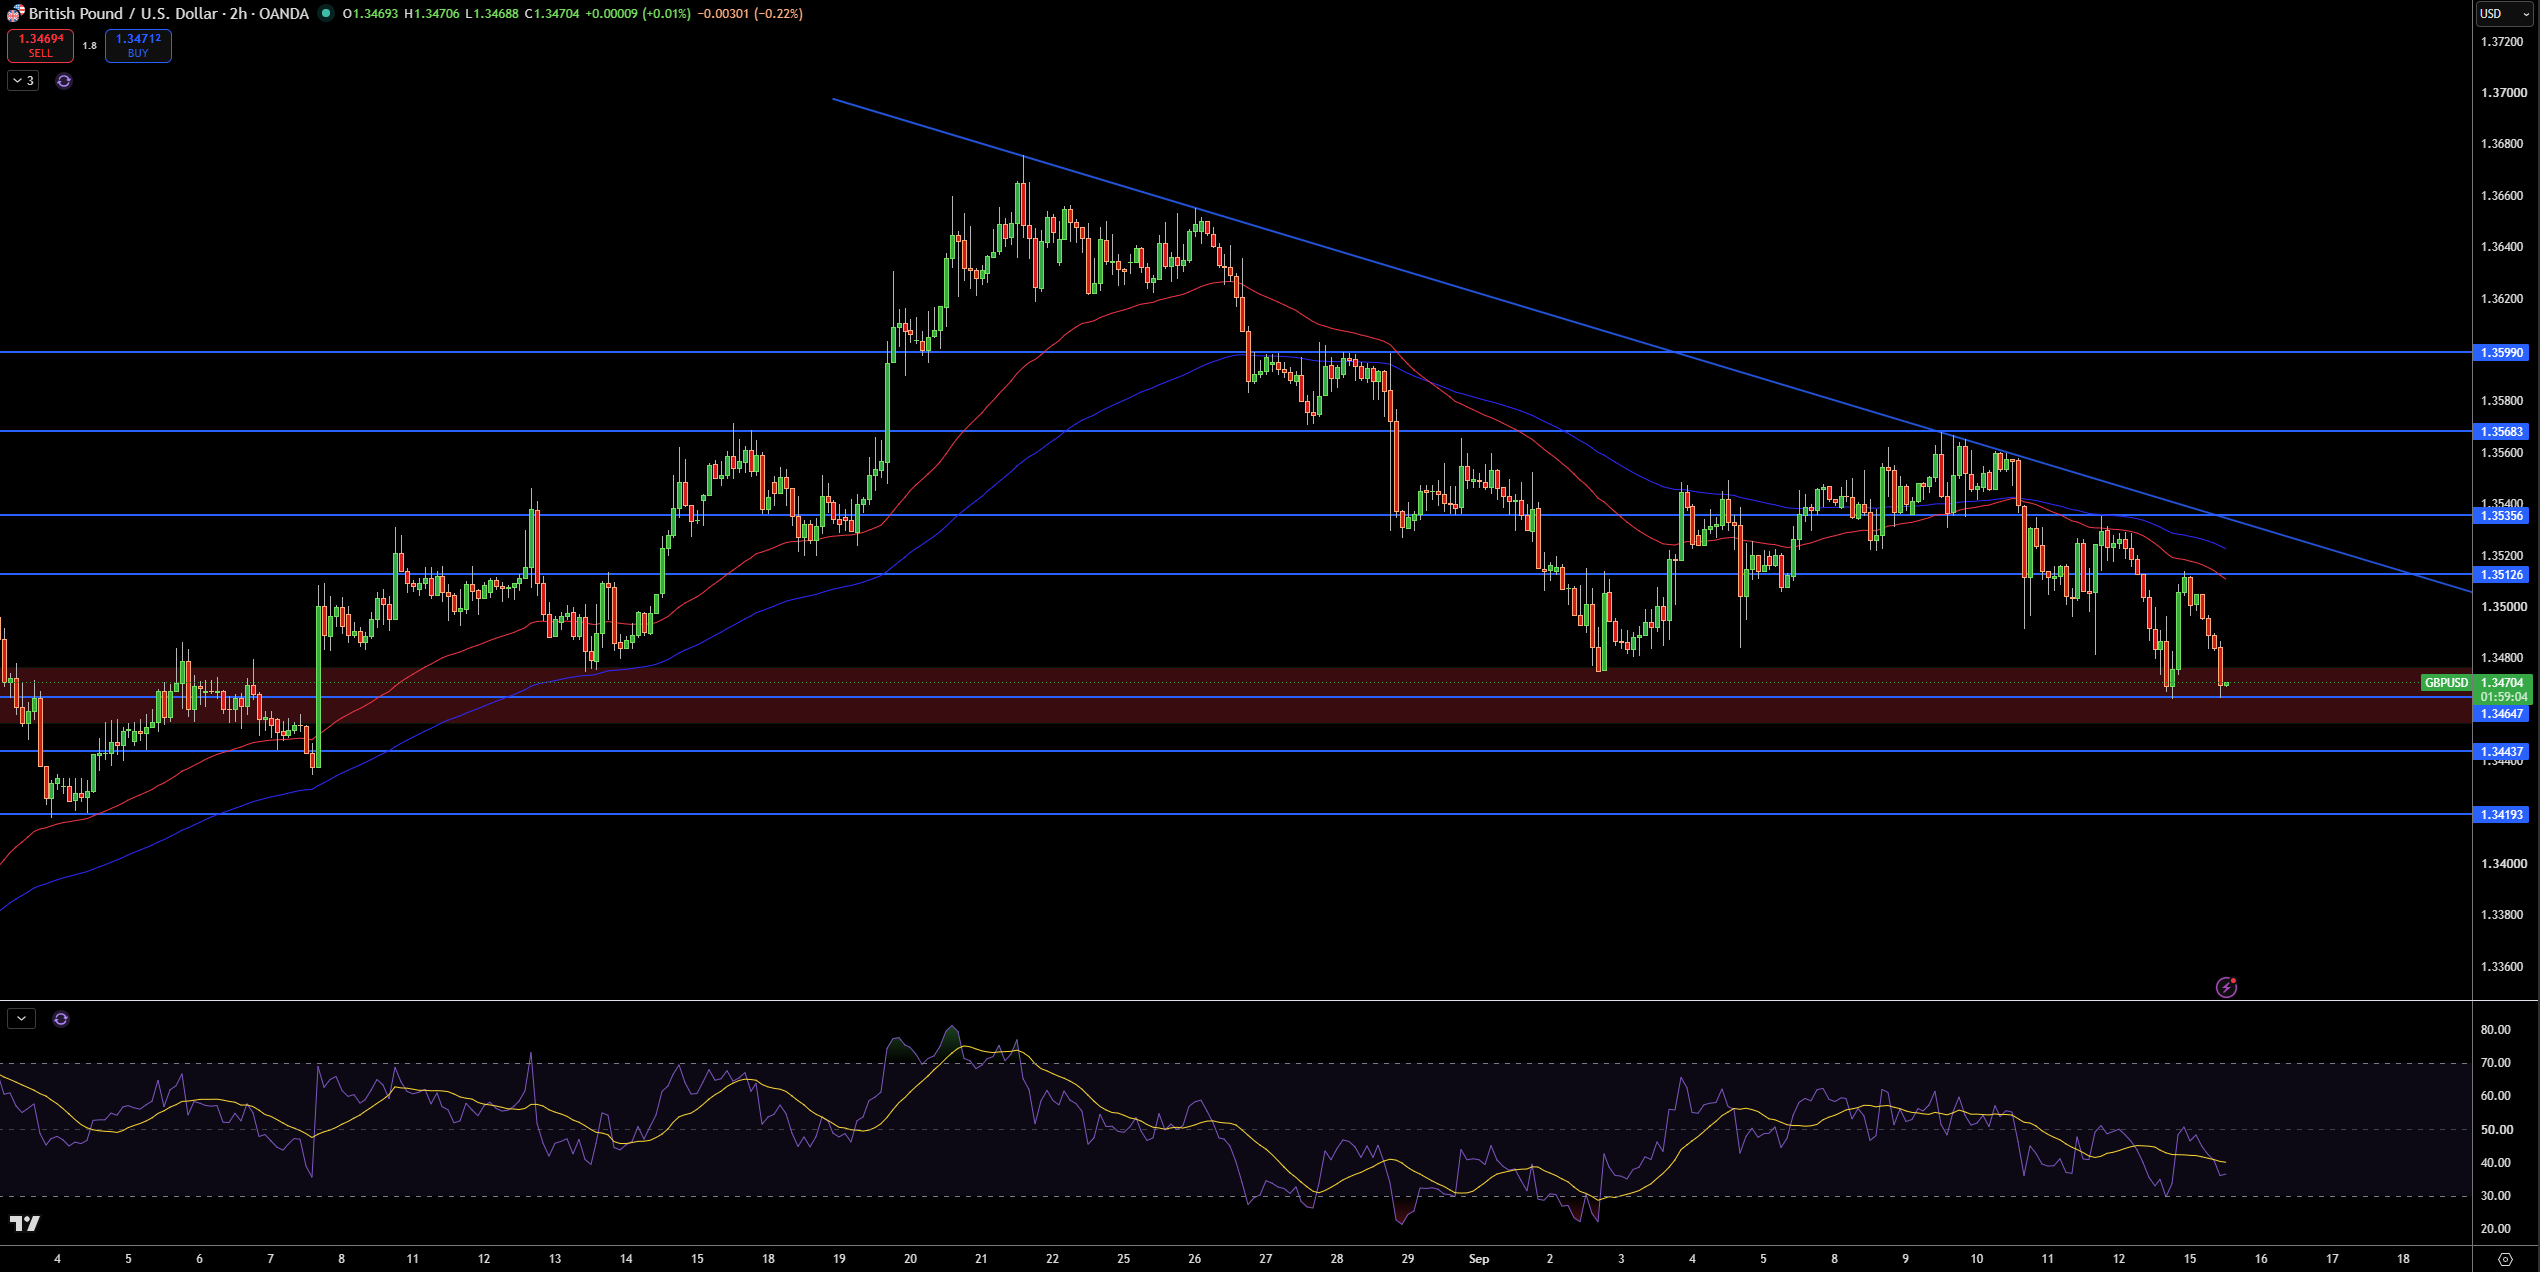This screenshot has height=1272, width=2540.
Task: Click the spread value 1.8 between Sell and Buy
Action: point(90,46)
